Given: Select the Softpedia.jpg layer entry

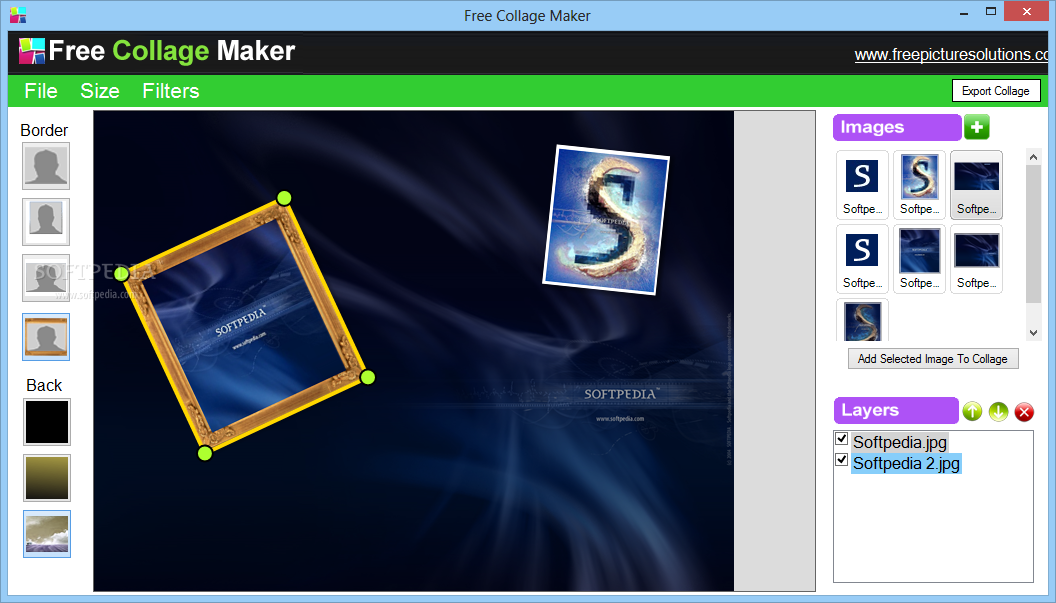Looking at the screenshot, I should (x=900, y=442).
